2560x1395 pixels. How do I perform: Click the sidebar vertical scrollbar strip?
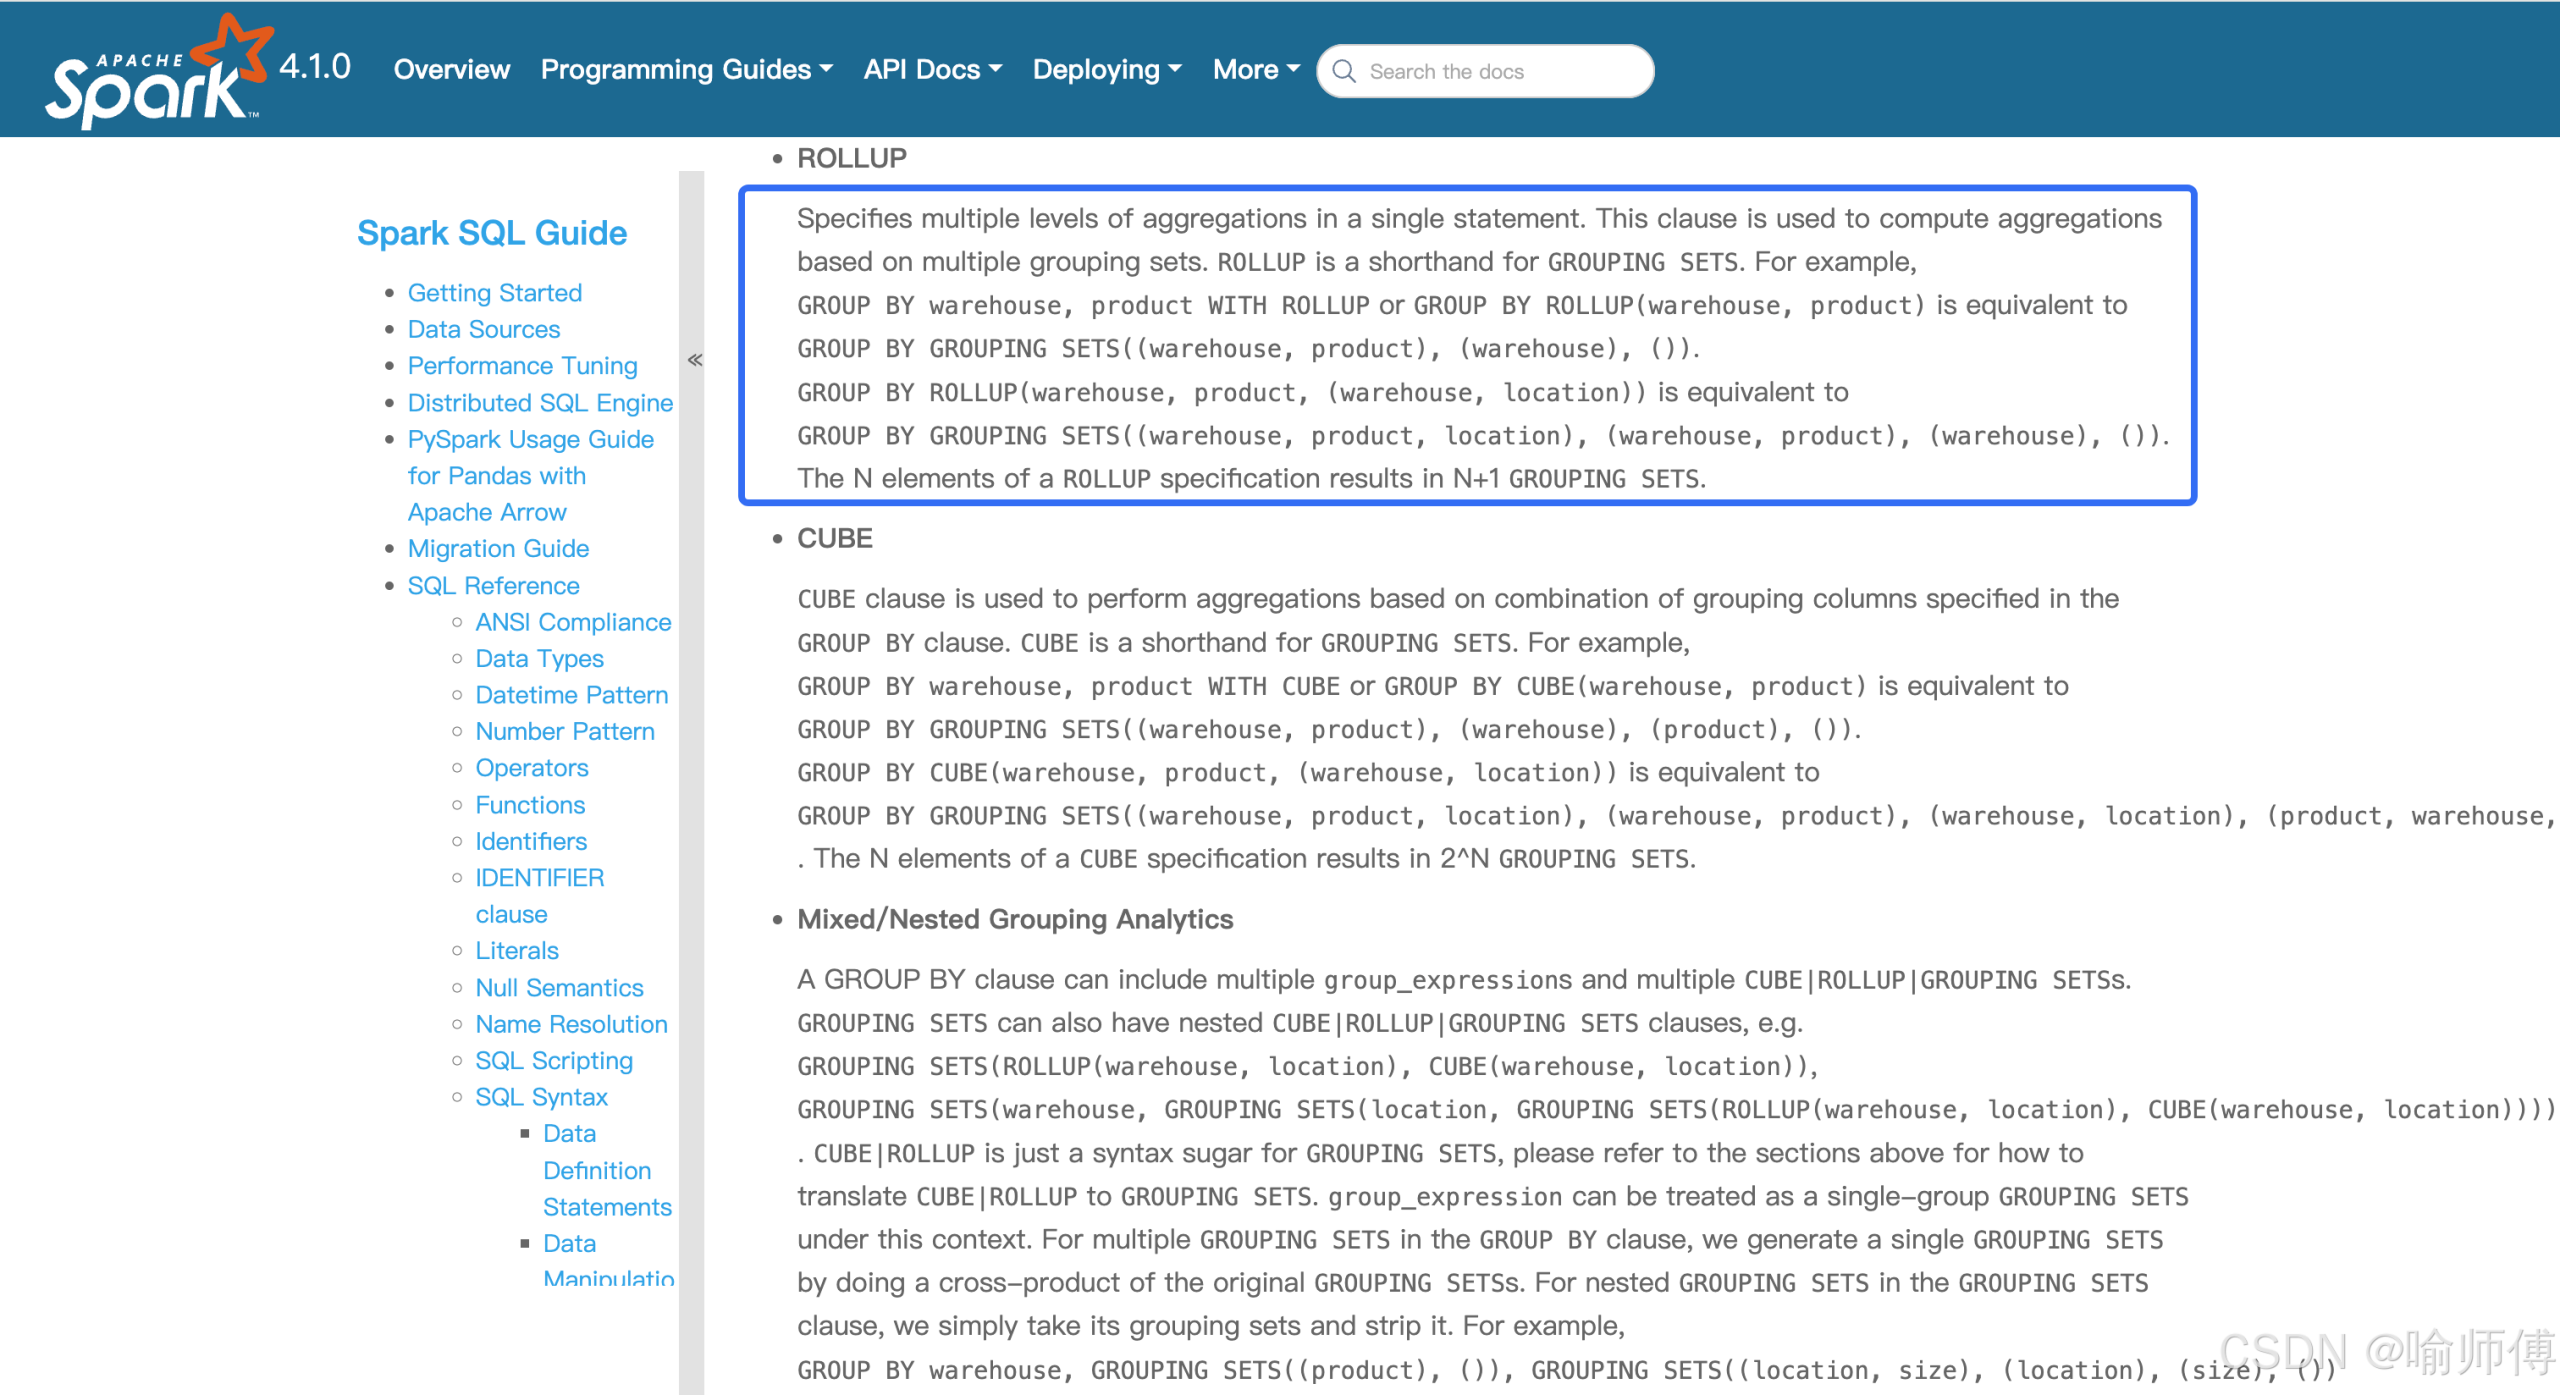point(691,800)
